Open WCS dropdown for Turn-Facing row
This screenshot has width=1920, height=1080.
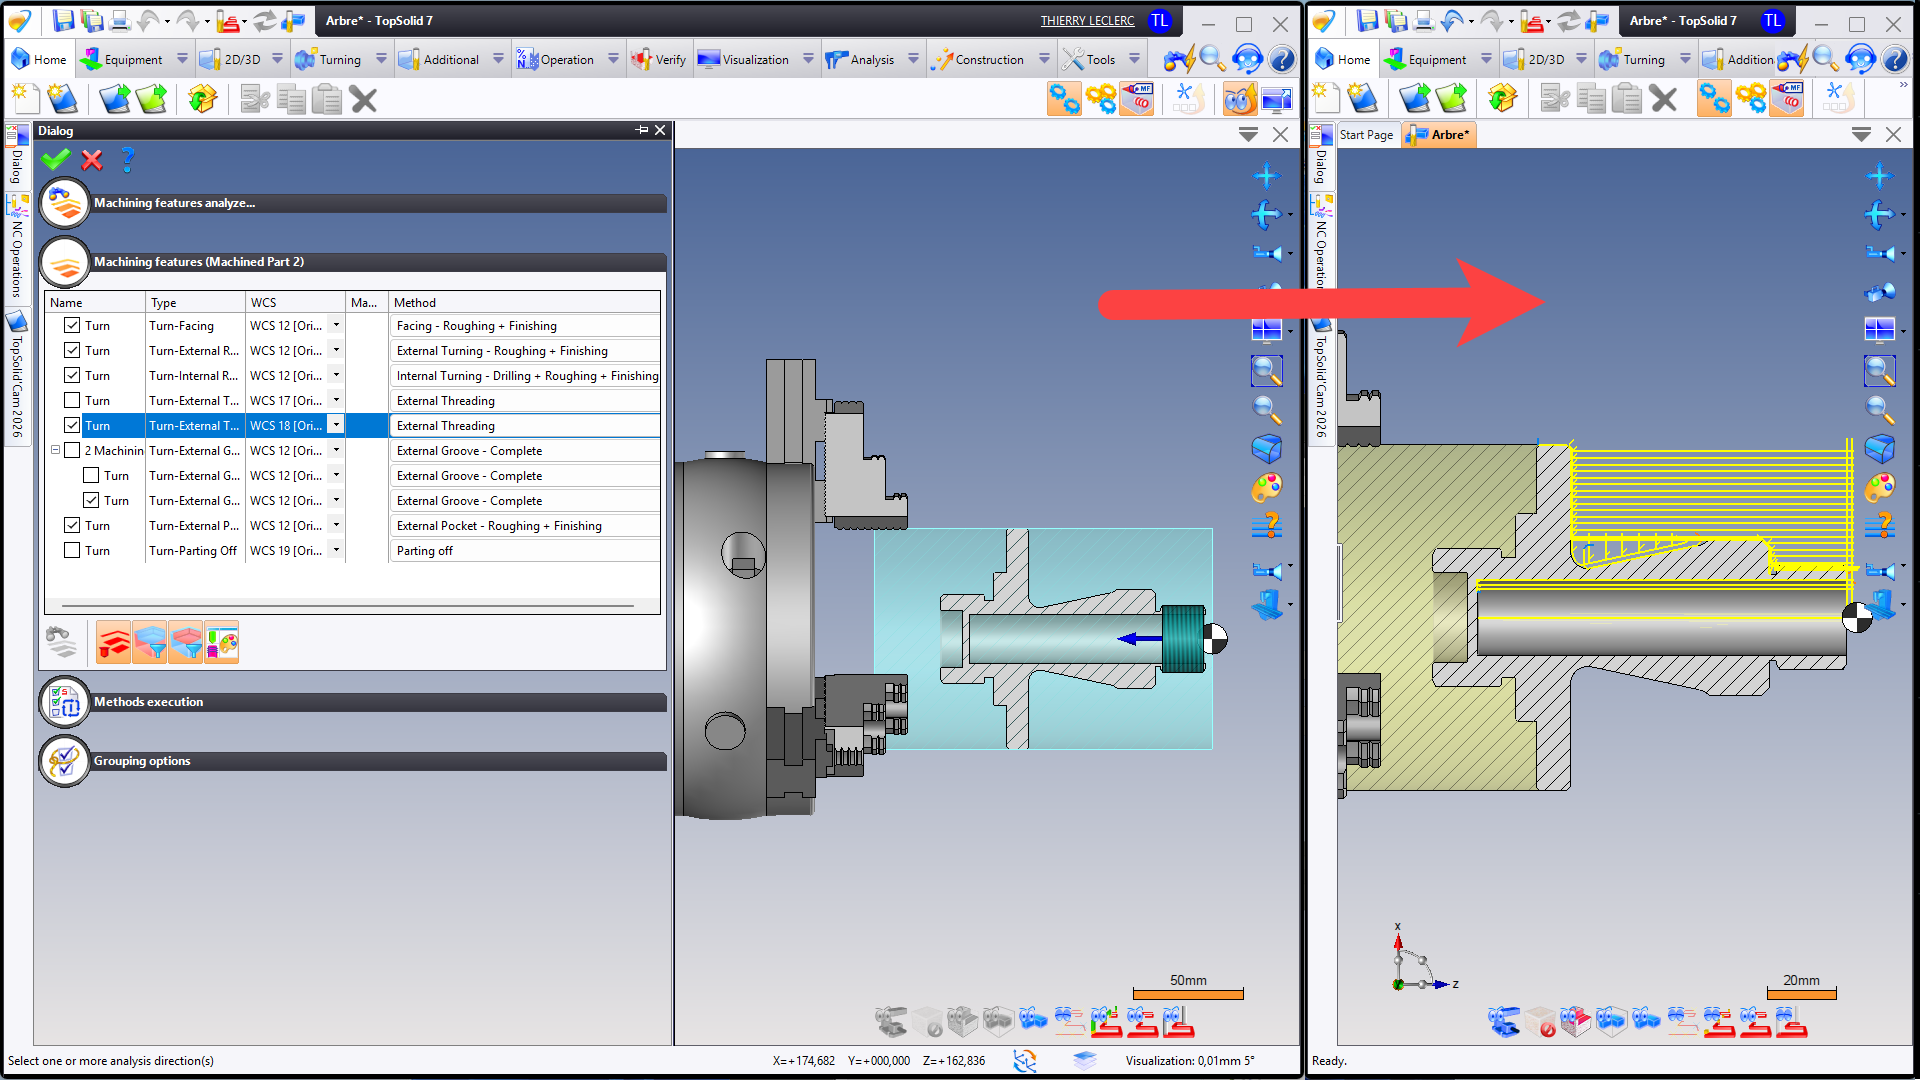(336, 325)
